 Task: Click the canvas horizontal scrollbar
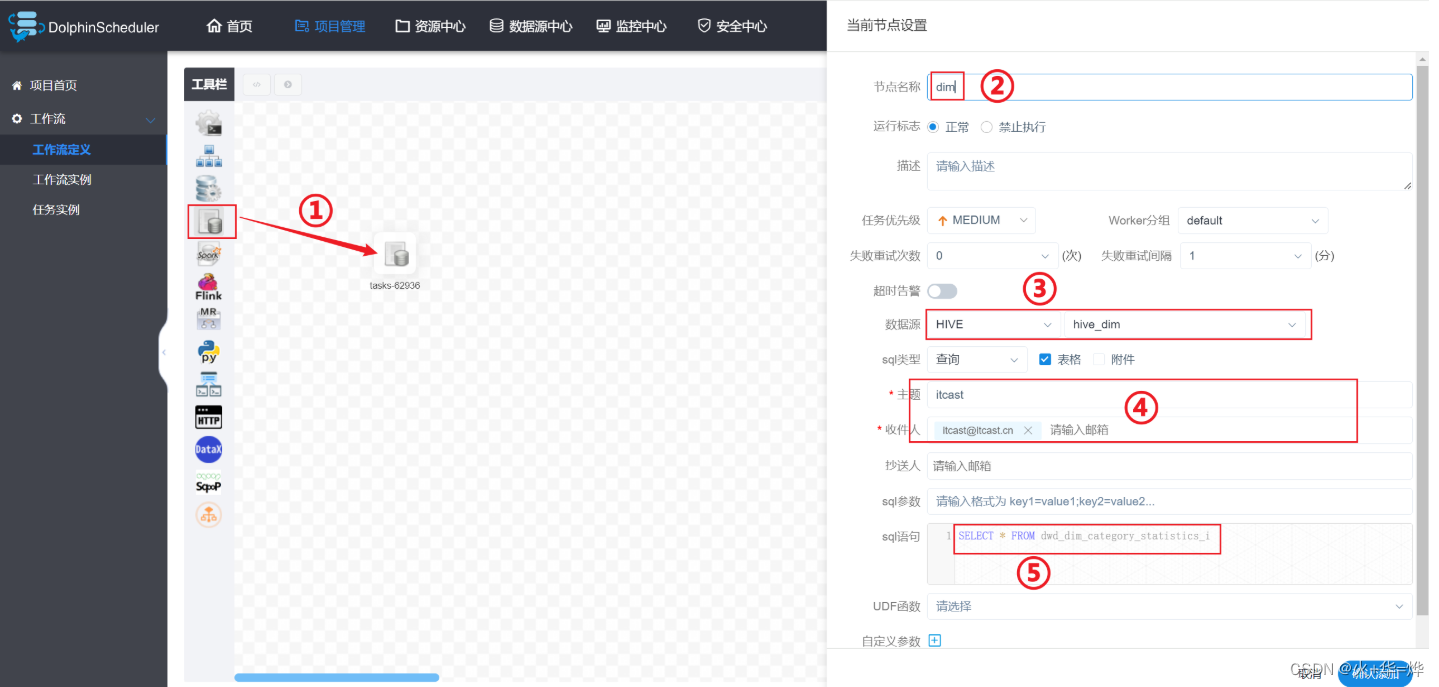337,677
